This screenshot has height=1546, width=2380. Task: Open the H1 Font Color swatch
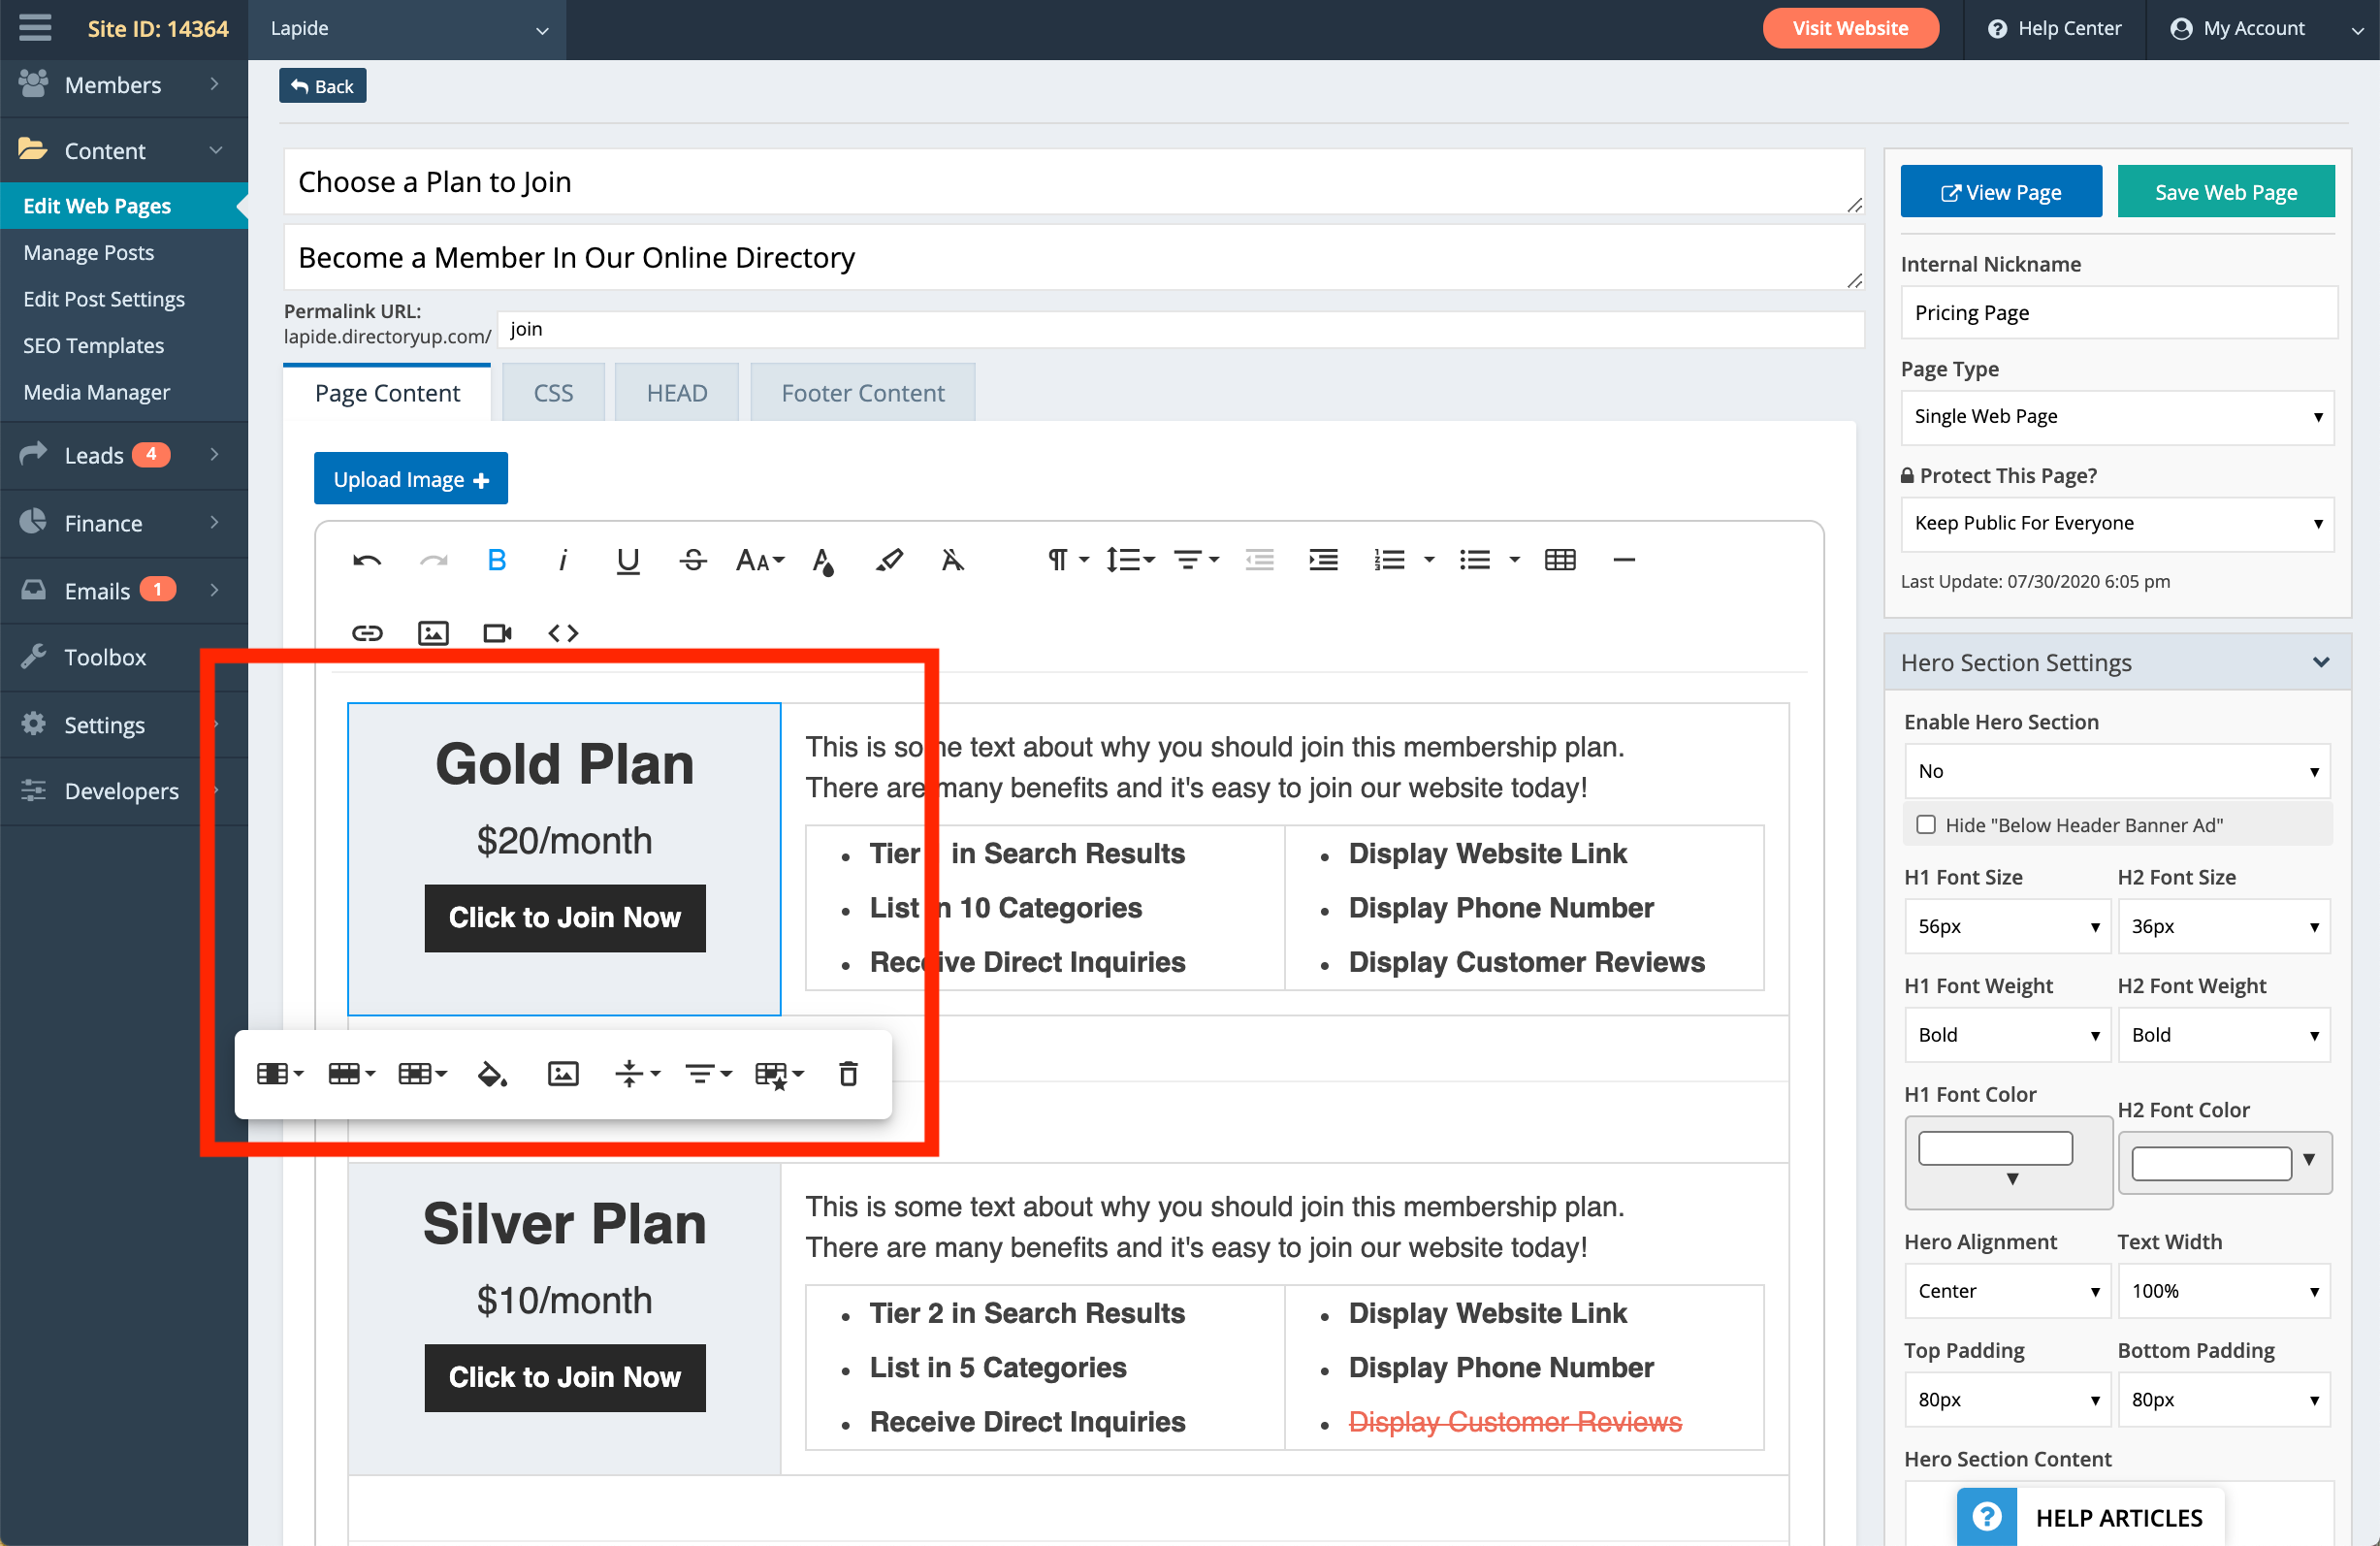click(1995, 1148)
